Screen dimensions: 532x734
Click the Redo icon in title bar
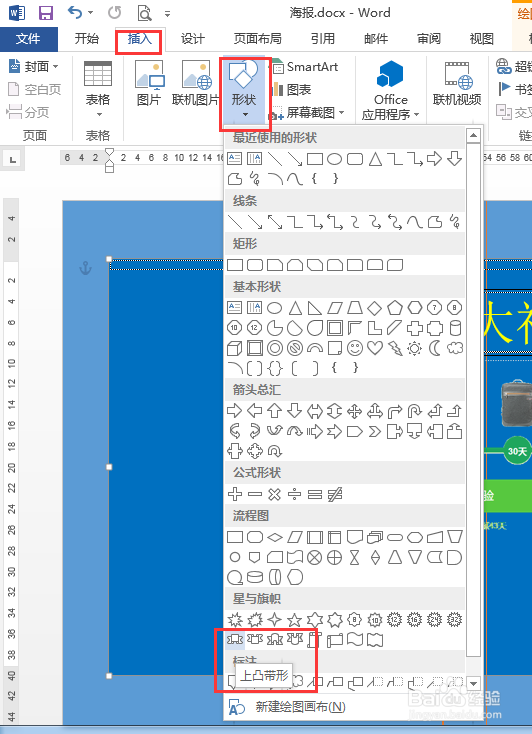coord(115,13)
